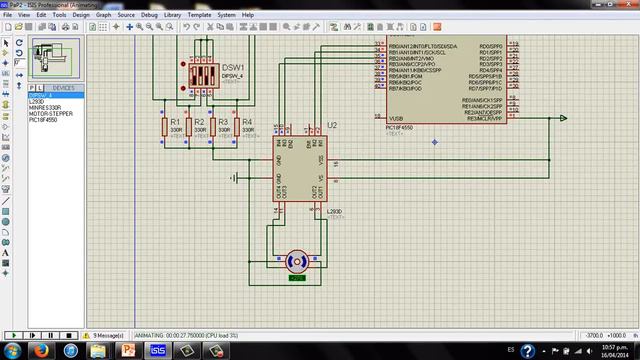Select the 2D Graphics Circle tool

tap(6, 222)
